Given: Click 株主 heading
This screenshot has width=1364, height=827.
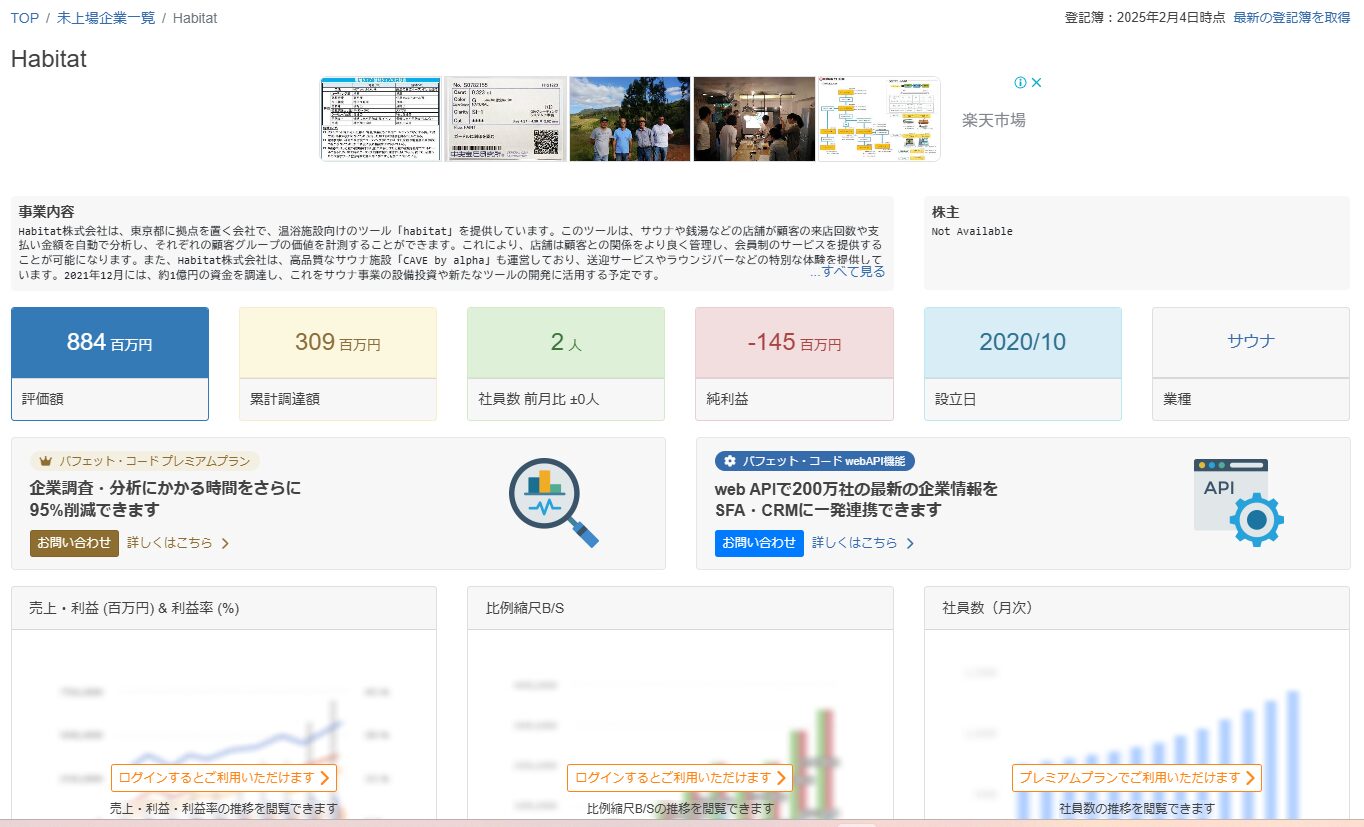Looking at the screenshot, I should click(x=945, y=212).
